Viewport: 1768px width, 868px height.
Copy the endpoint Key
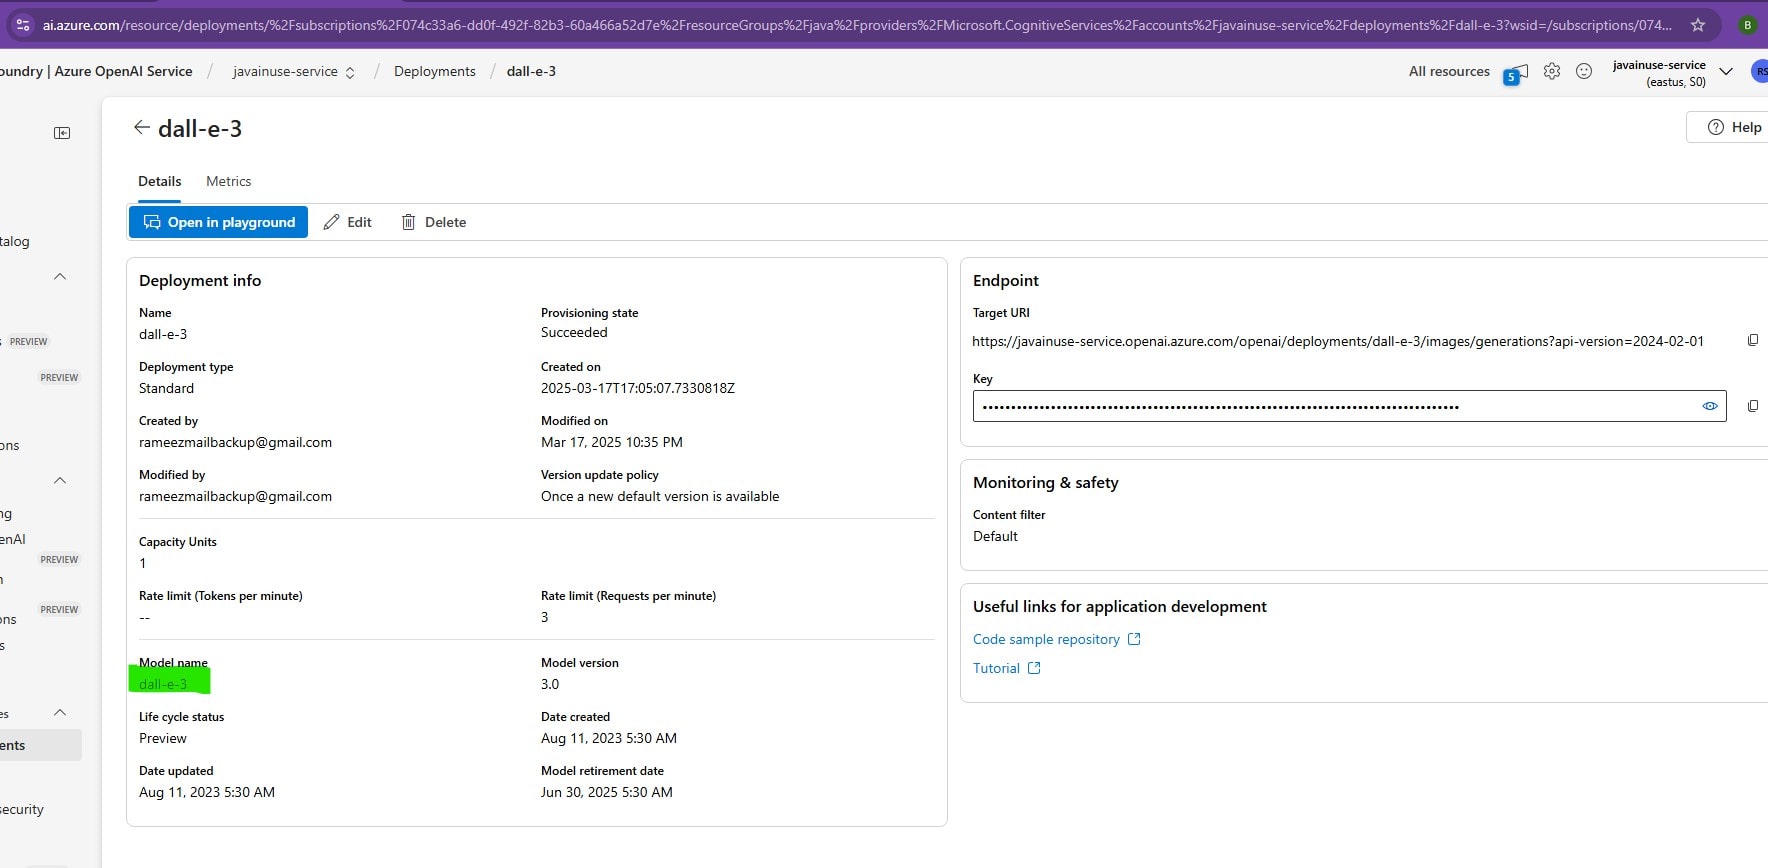coord(1752,406)
